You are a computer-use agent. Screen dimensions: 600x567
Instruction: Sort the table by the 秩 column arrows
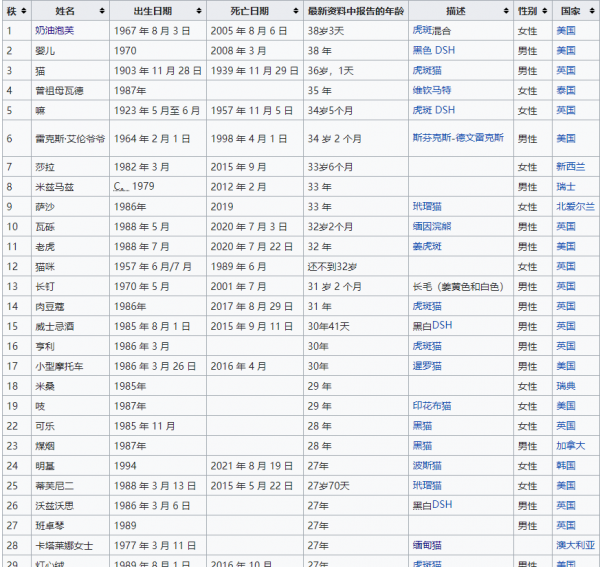click(x=24, y=11)
